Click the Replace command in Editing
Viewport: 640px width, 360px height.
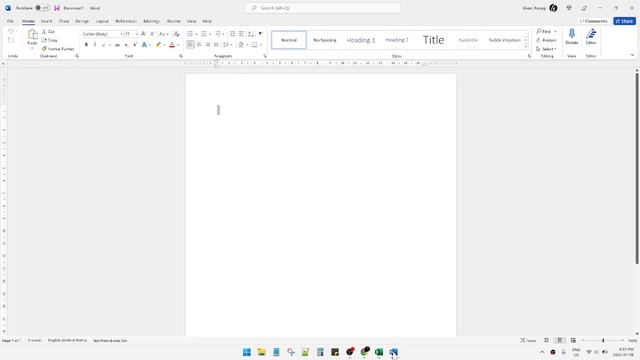pos(546,40)
